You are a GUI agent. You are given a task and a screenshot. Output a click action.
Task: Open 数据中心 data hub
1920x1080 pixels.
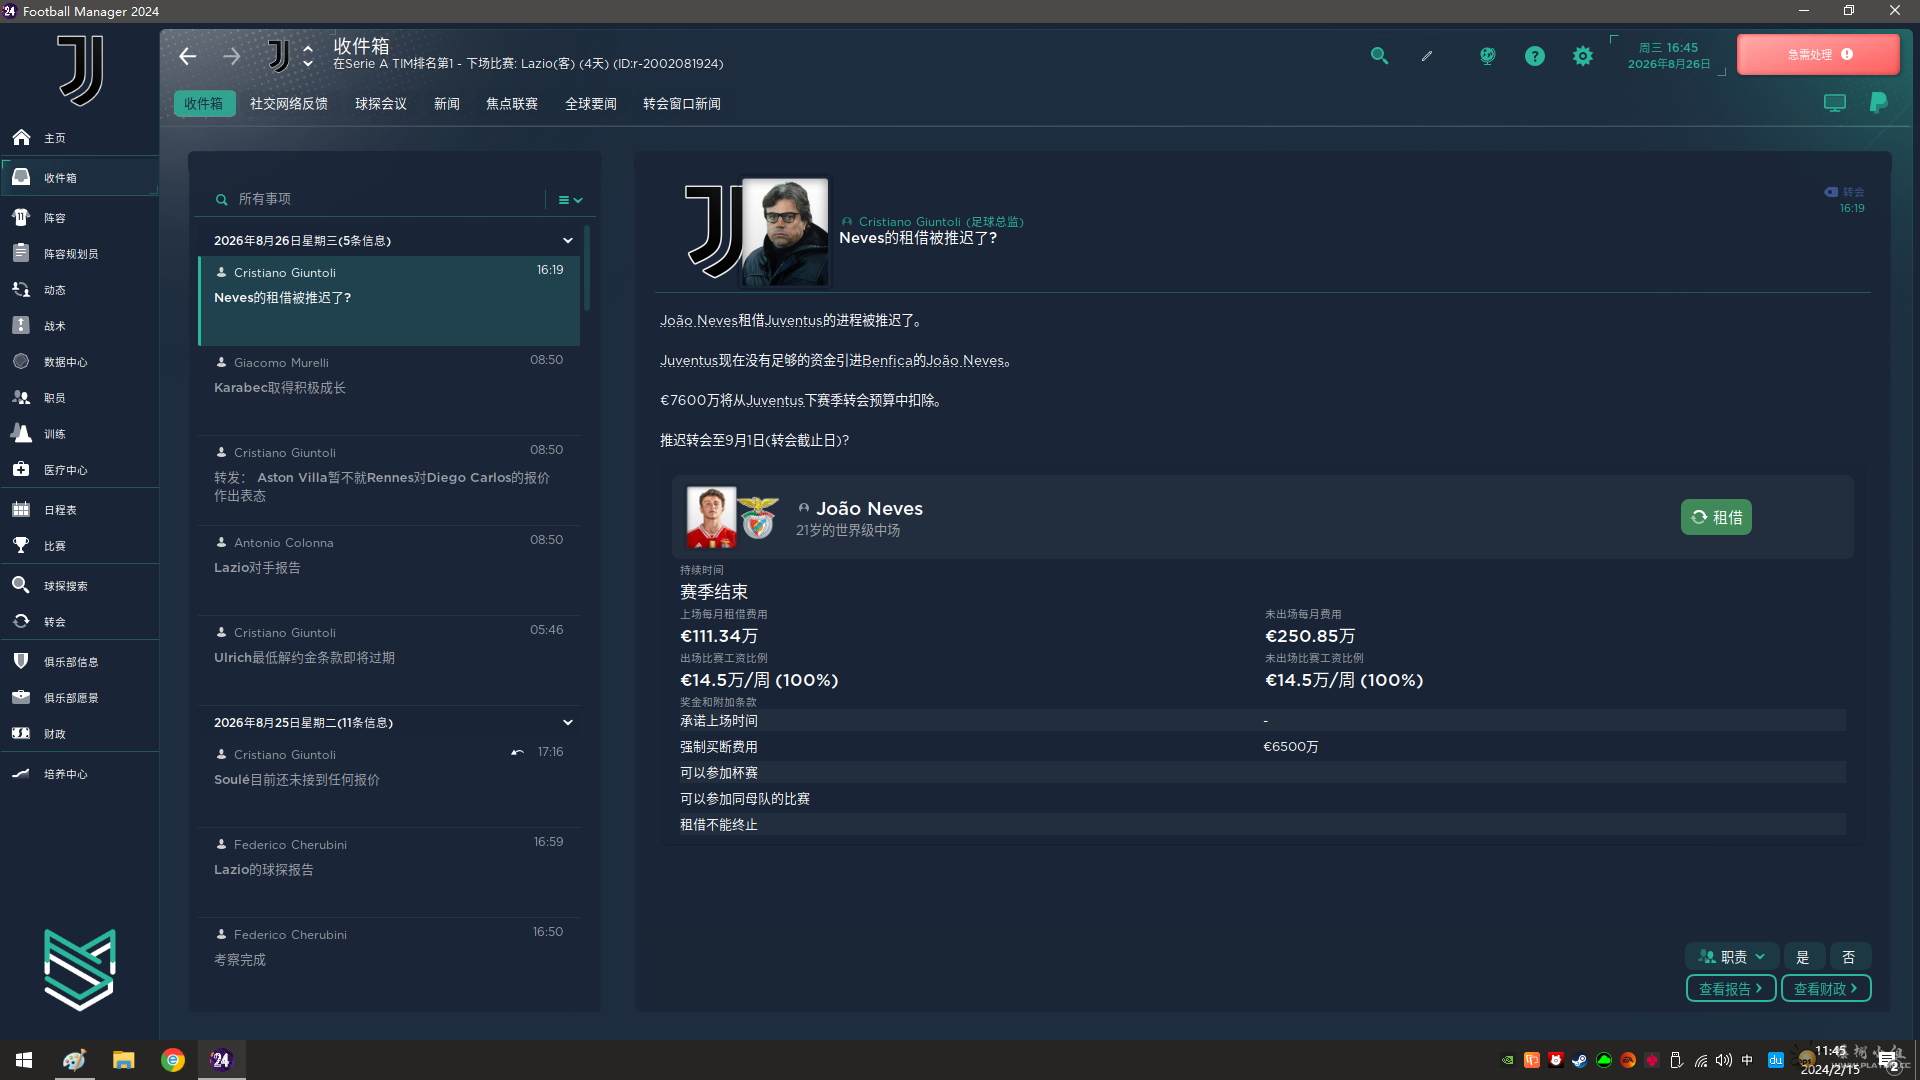(x=65, y=362)
